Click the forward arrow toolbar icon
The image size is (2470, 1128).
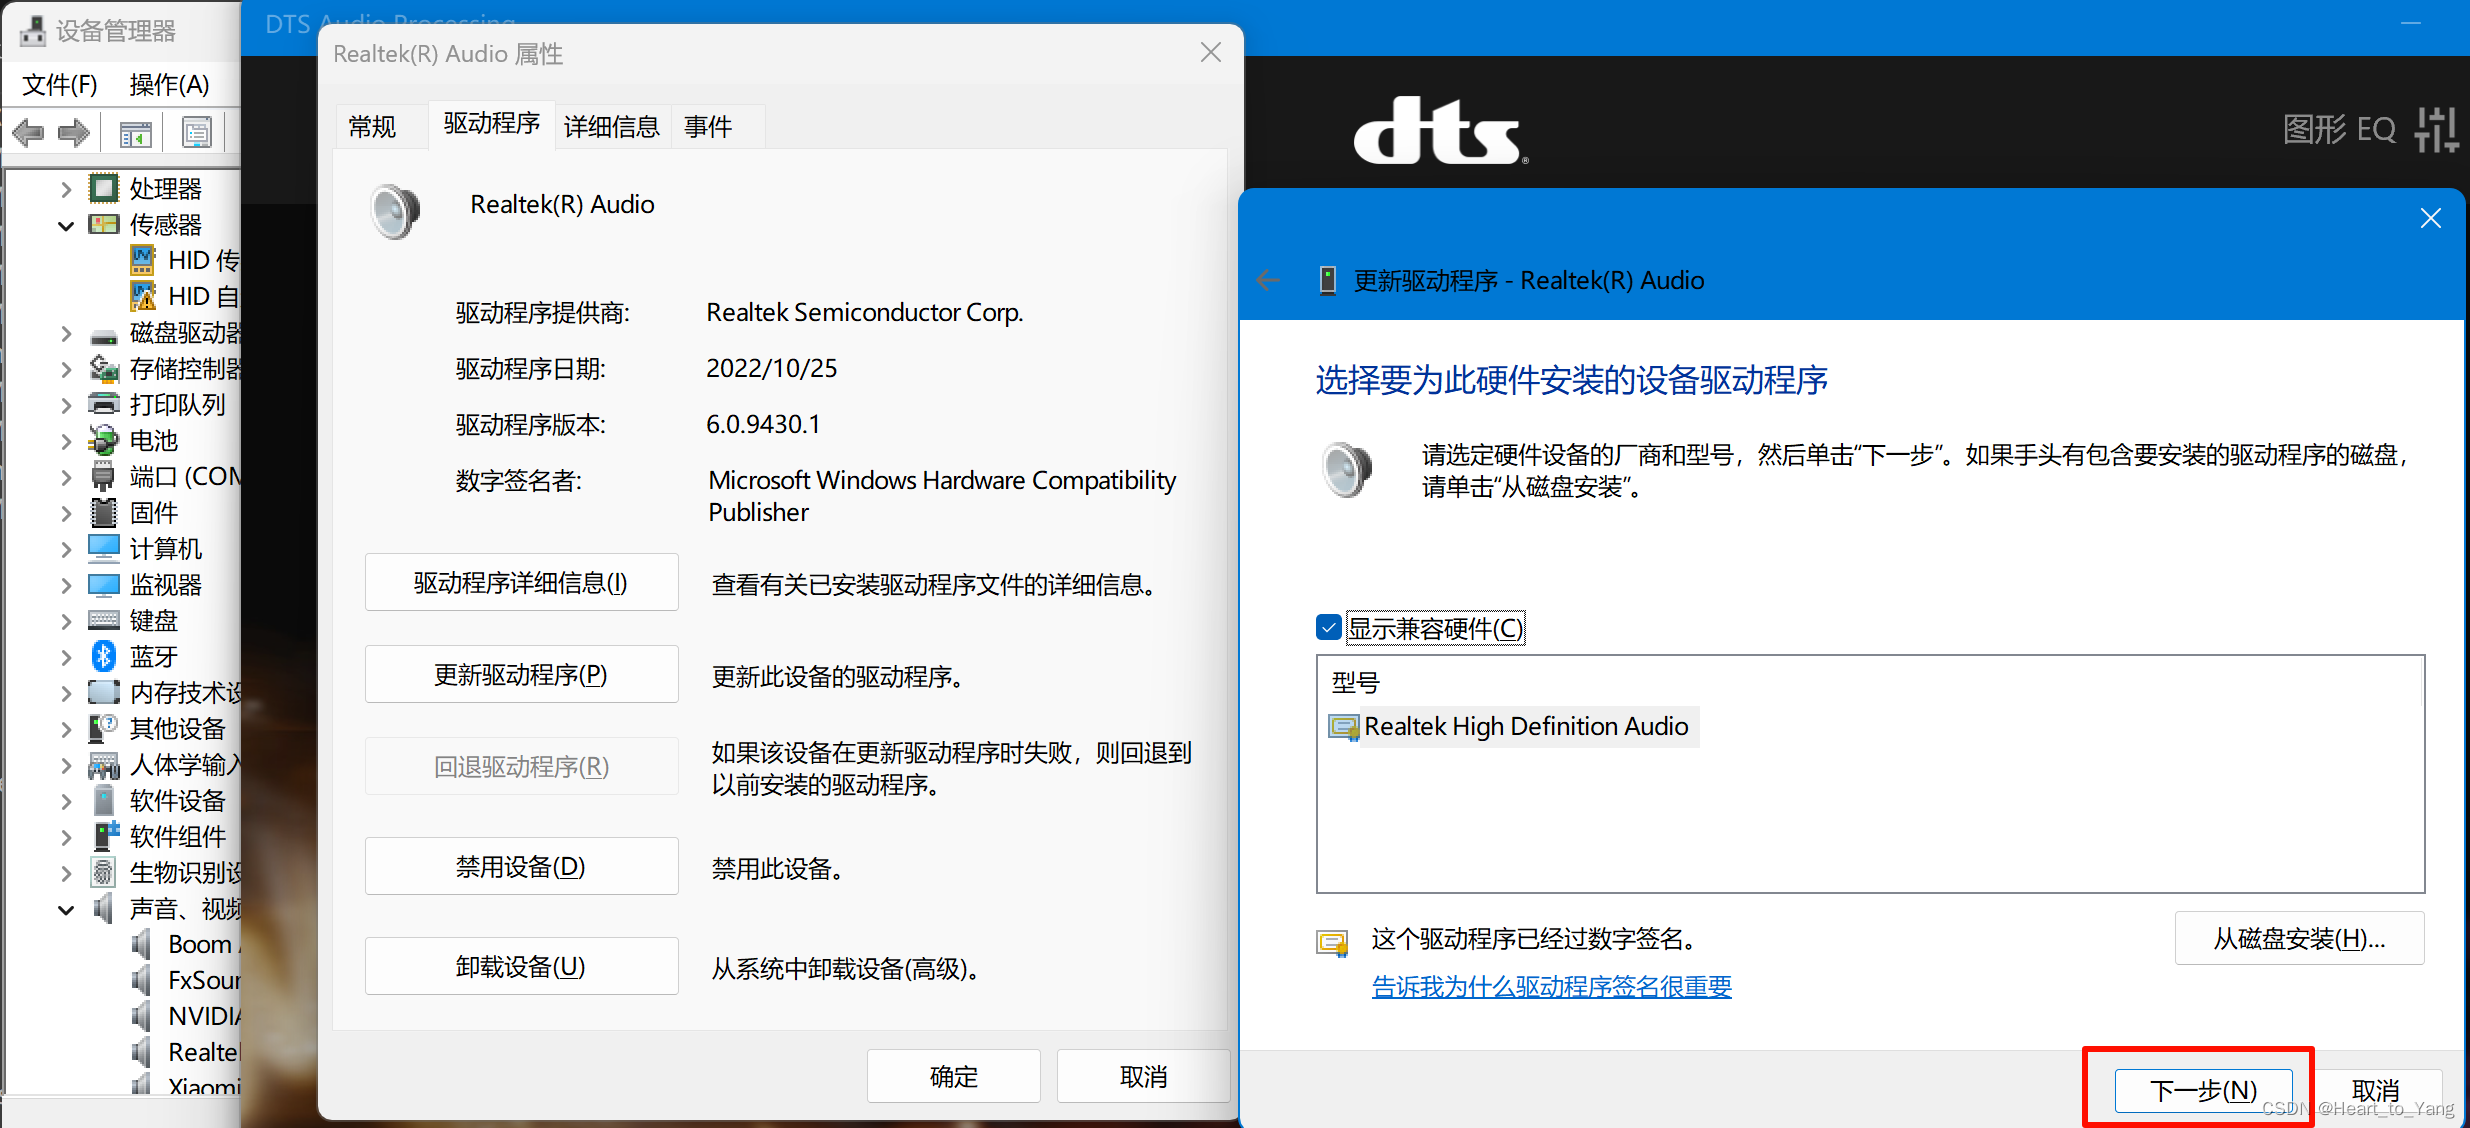(x=74, y=132)
